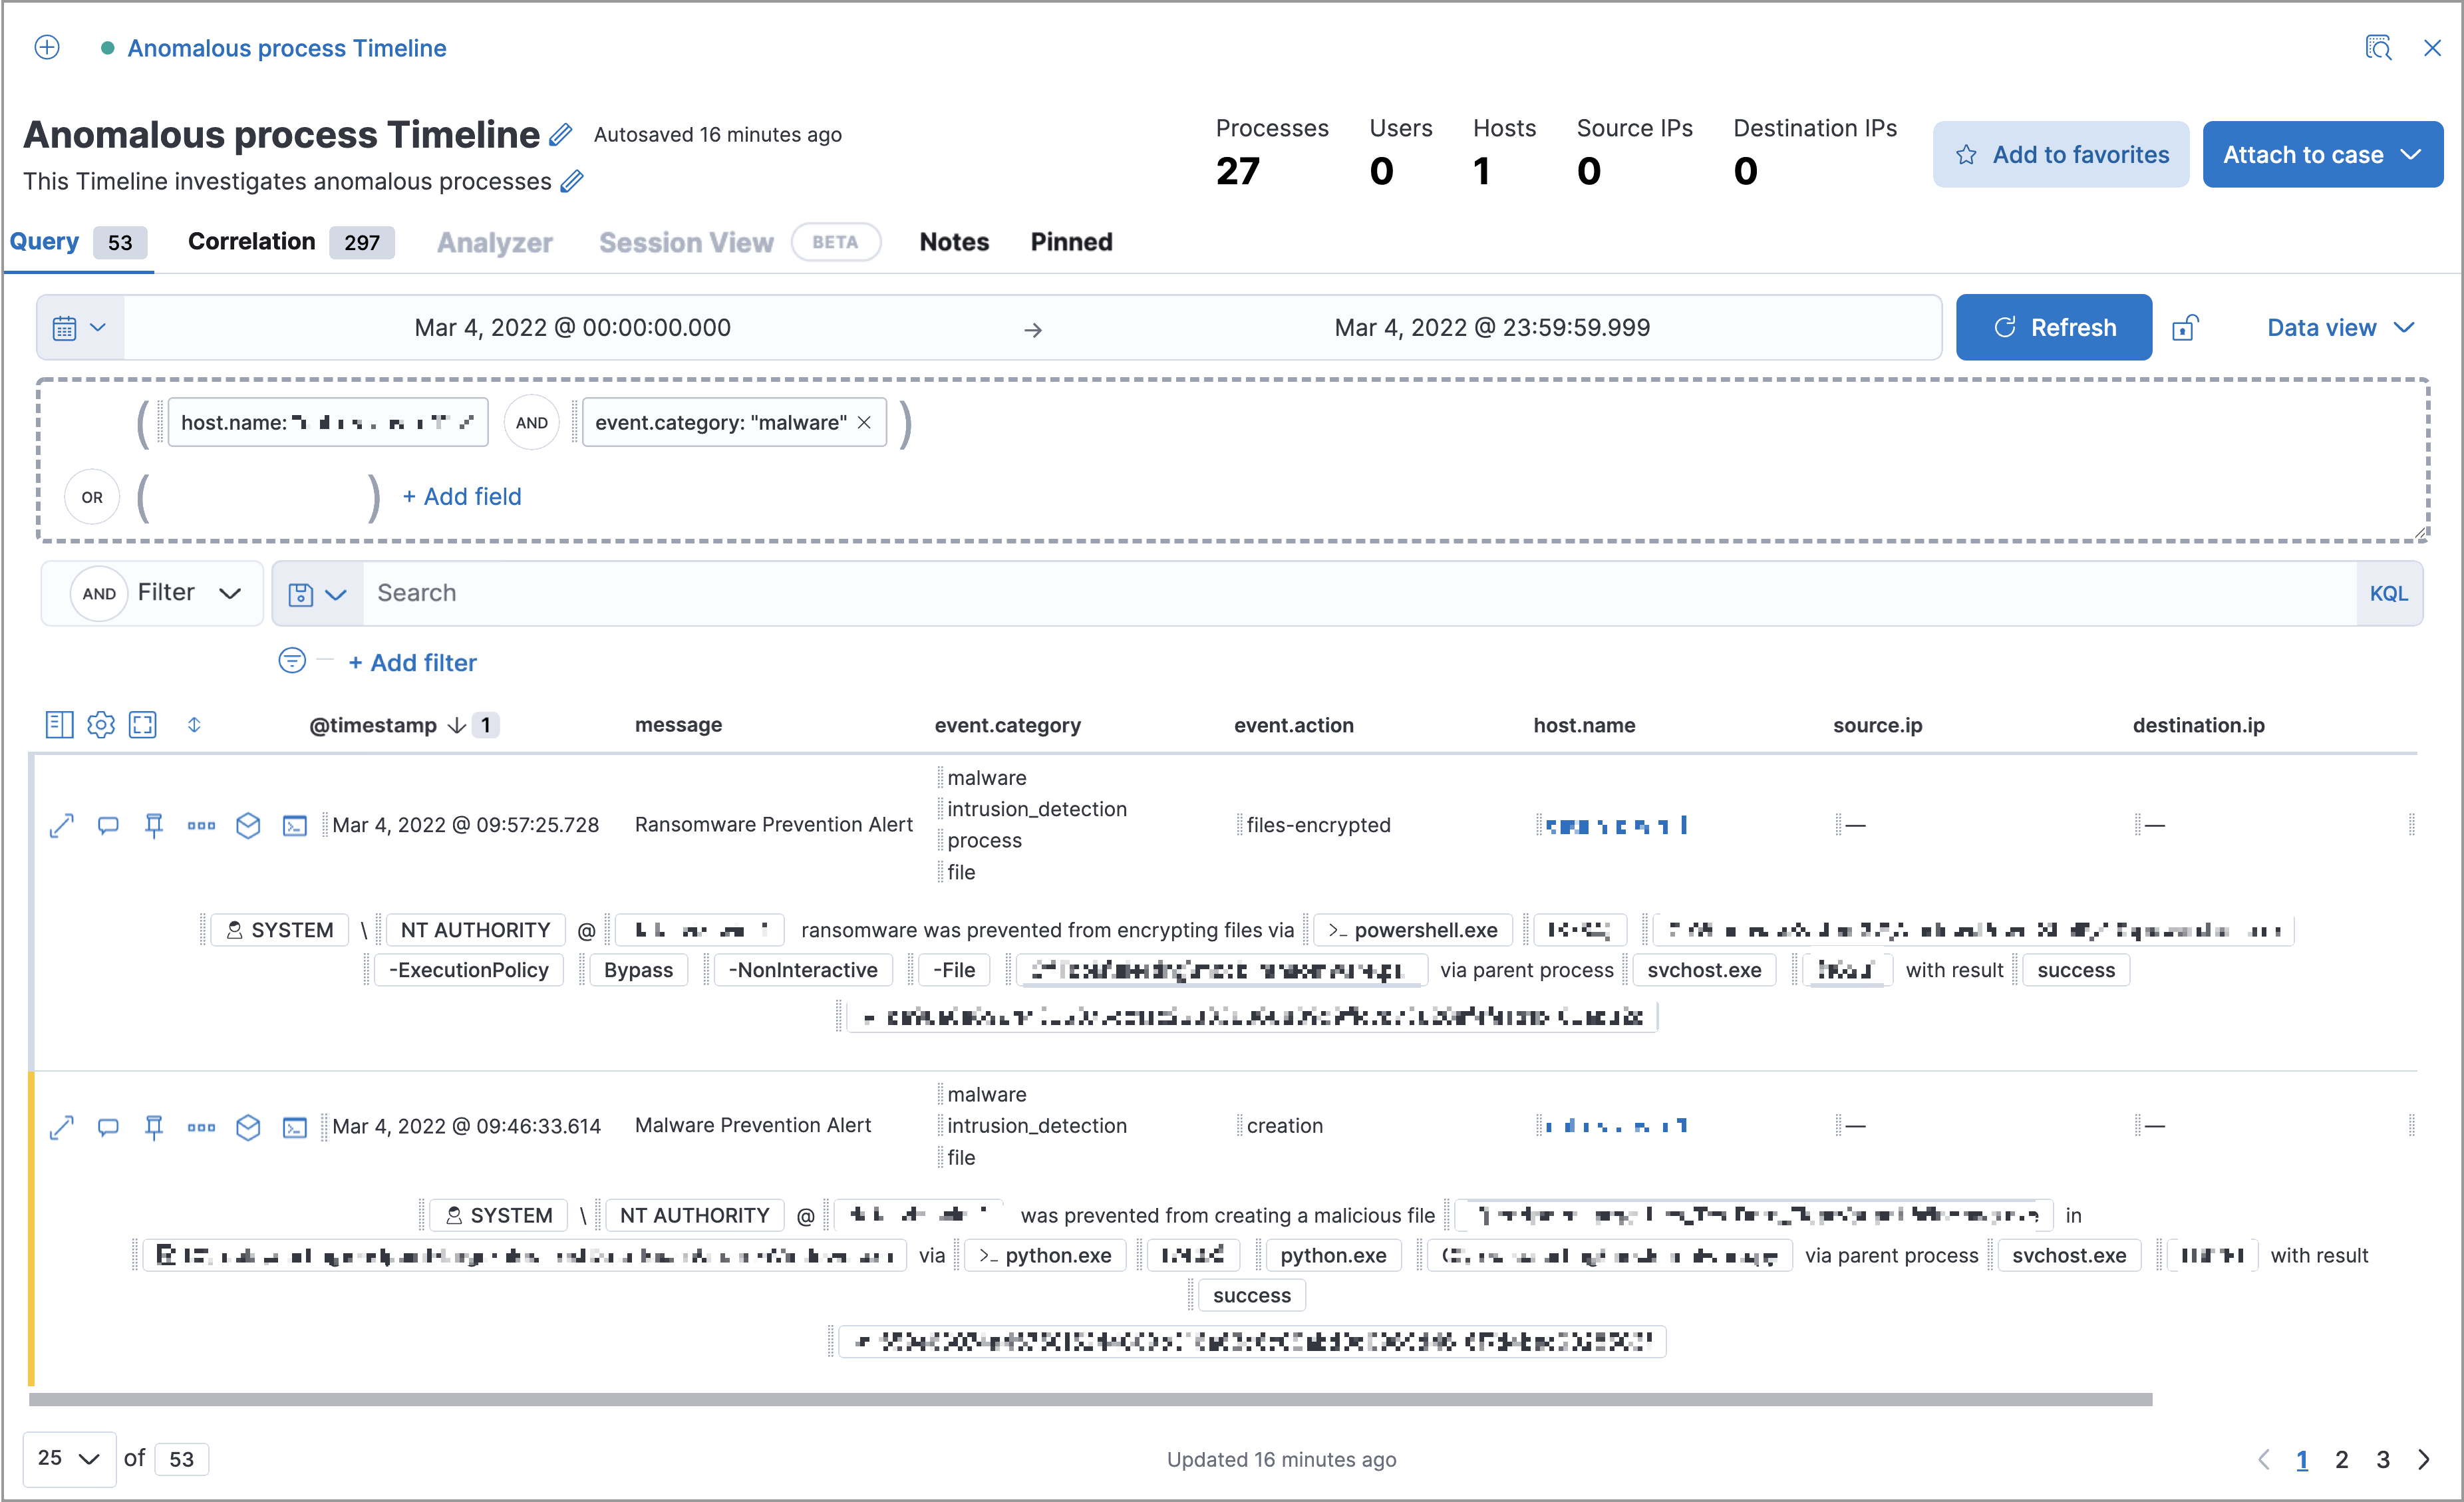Analyze the Malware Prevention Alert in the visual analyzer

(x=248, y=1127)
